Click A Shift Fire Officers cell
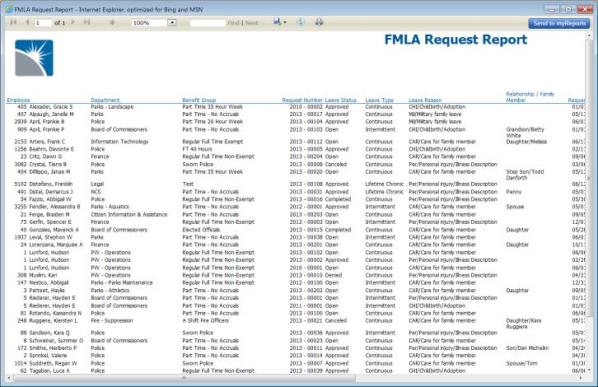Image resolution: width=598 pixels, height=387 pixels. pyautogui.click(x=206, y=321)
